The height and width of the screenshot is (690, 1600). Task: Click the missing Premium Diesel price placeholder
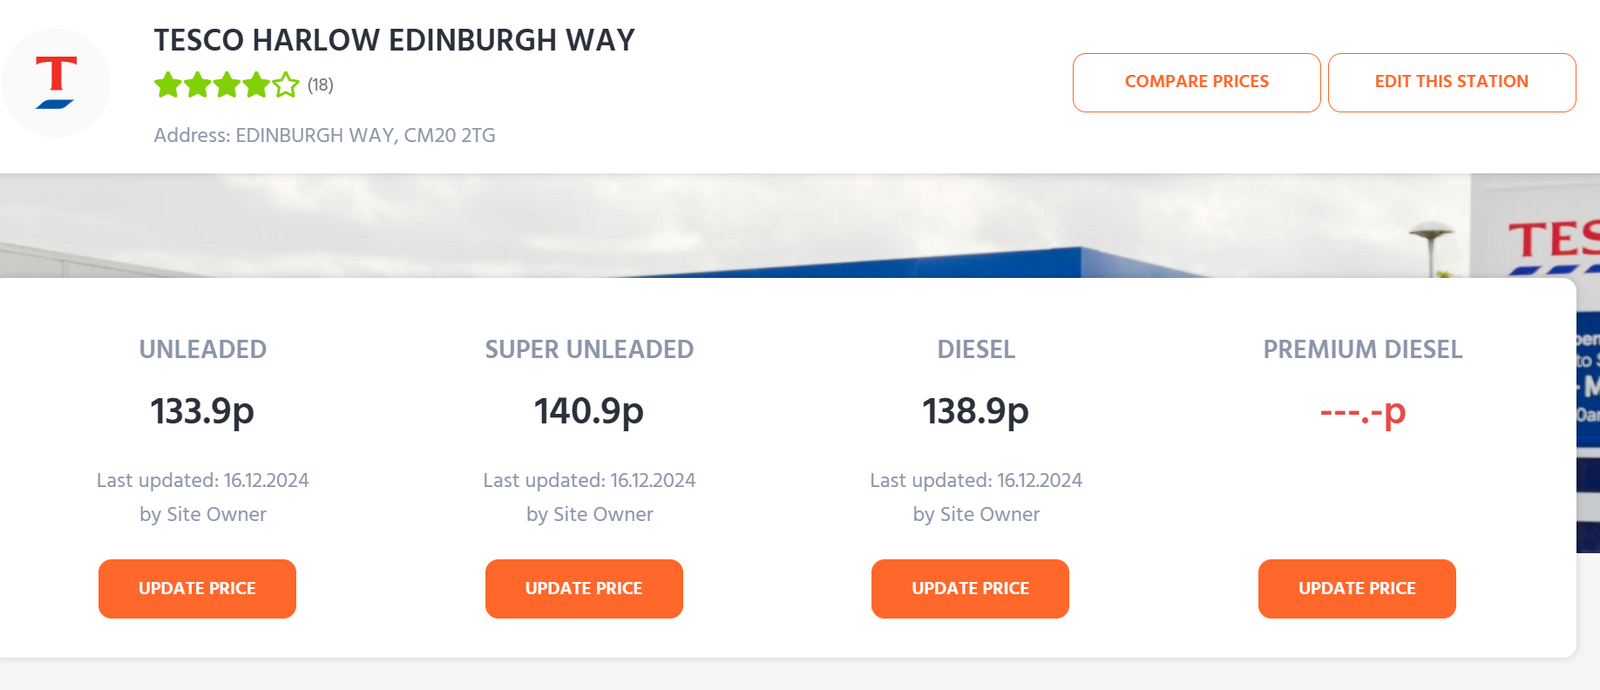click(x=1362, y=411)
